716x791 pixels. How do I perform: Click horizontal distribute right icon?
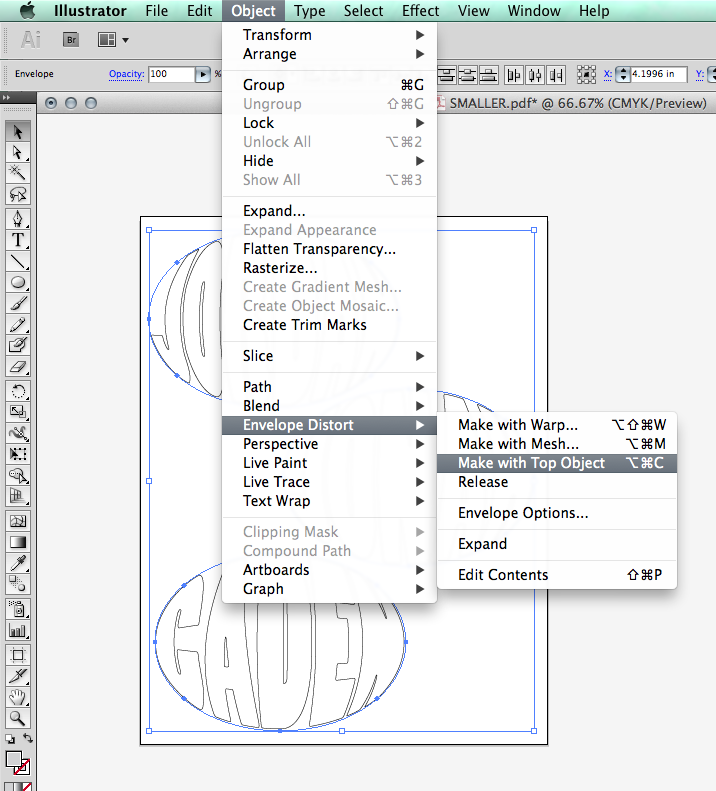click(x=557, y=75)
